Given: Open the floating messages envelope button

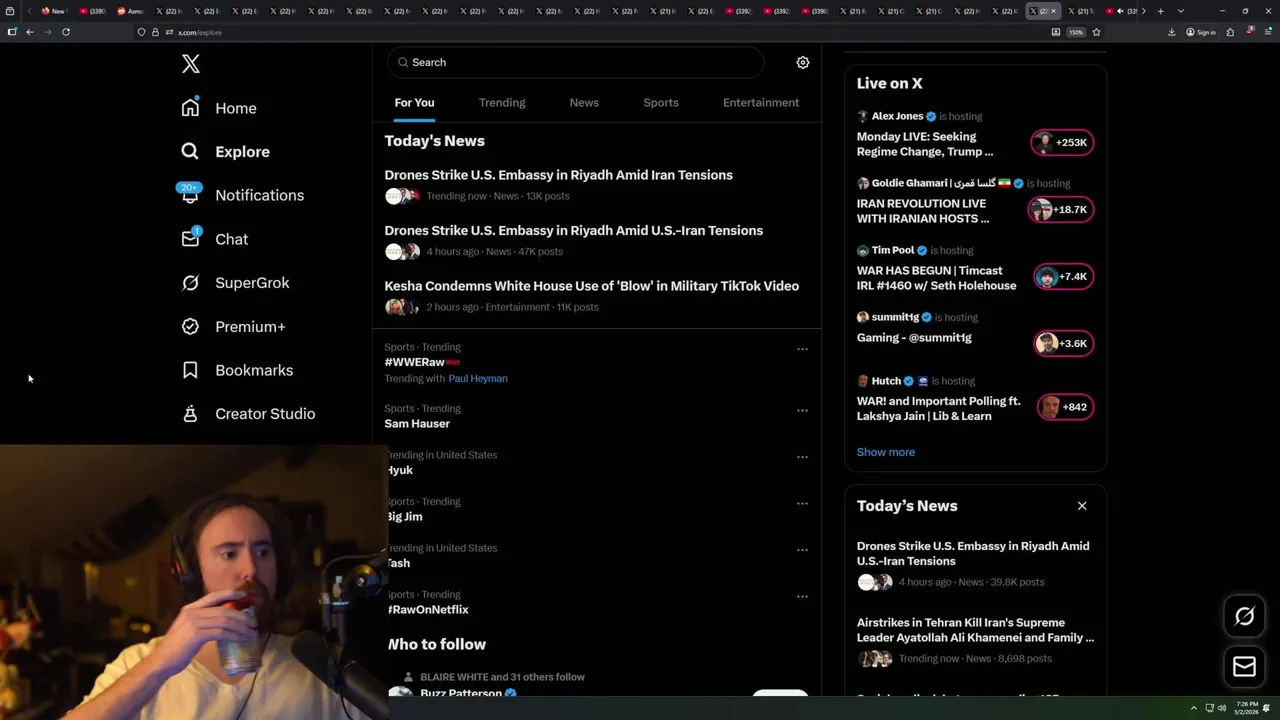Looking at the screenshot, I should (x=1244, y=667).
